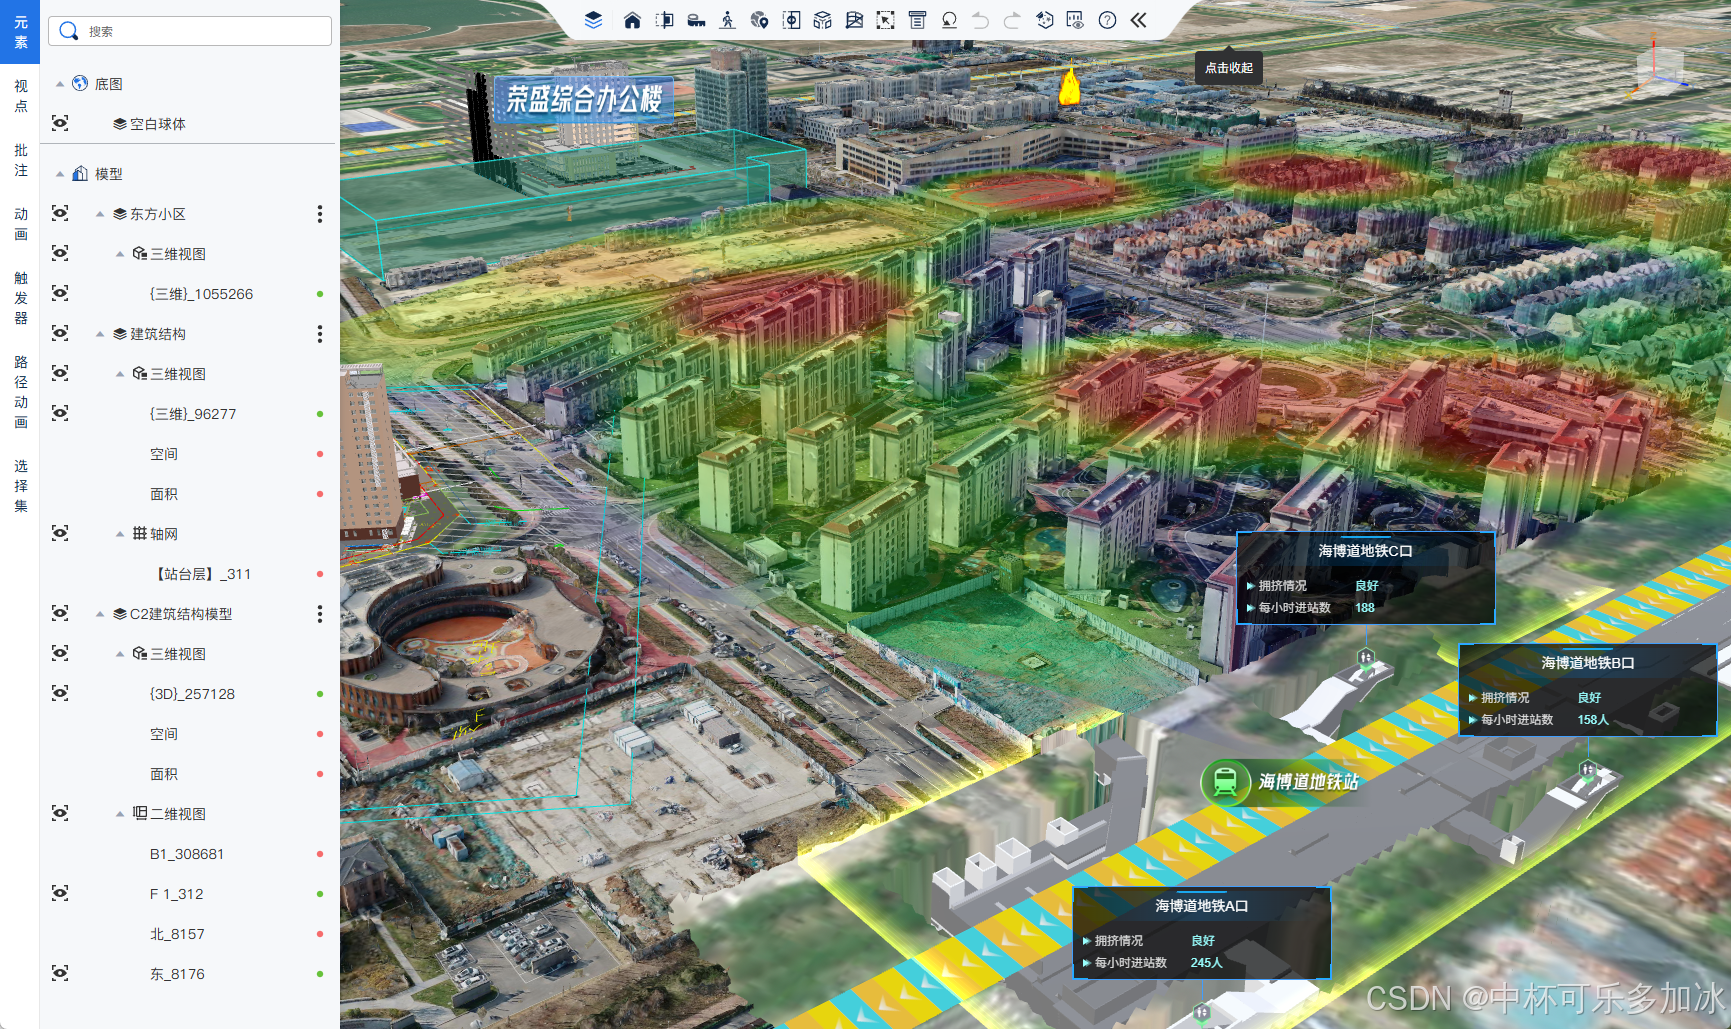This screenshot has height=1029, width=1731.
Task: Select the 北_8157 view item
Action: [177, 934]
